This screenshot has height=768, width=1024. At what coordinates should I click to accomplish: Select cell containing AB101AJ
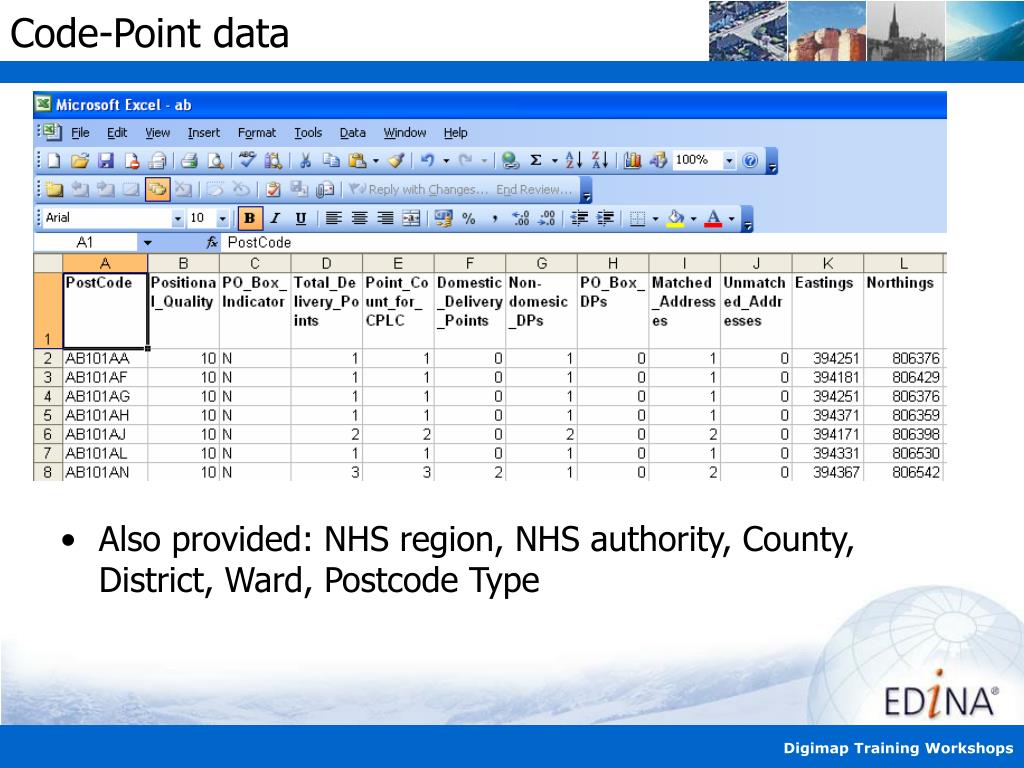[105, 434]
